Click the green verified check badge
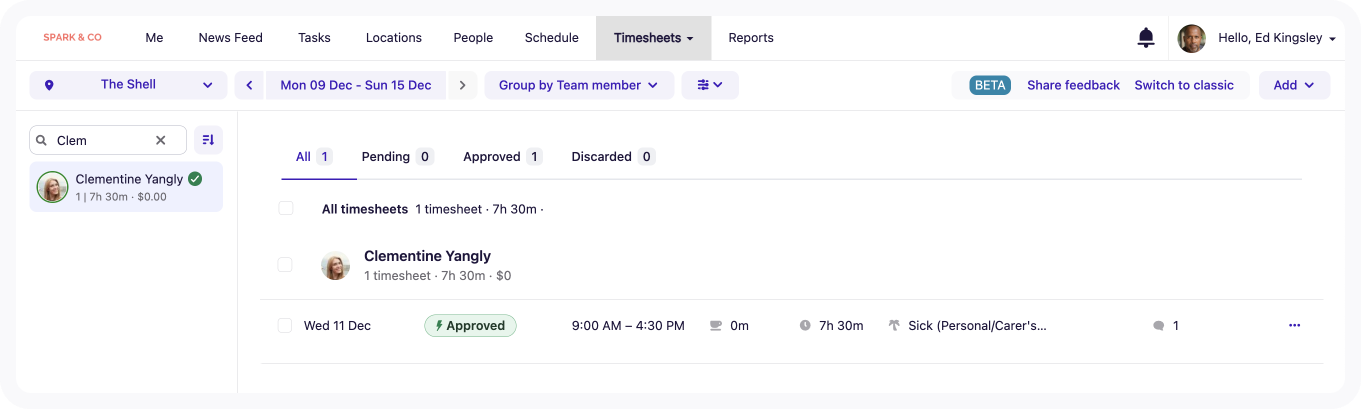Image resolution: width=1361 pixels, height=409 pixels. [195, 179]
